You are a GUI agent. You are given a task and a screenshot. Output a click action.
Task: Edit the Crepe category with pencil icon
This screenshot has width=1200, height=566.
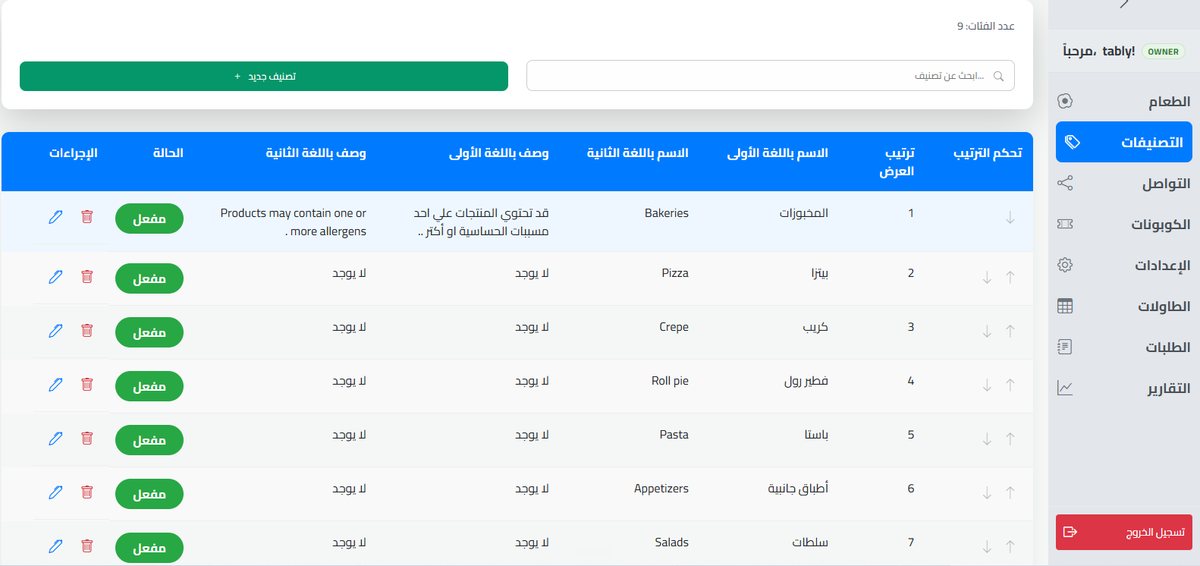(55, 331)
